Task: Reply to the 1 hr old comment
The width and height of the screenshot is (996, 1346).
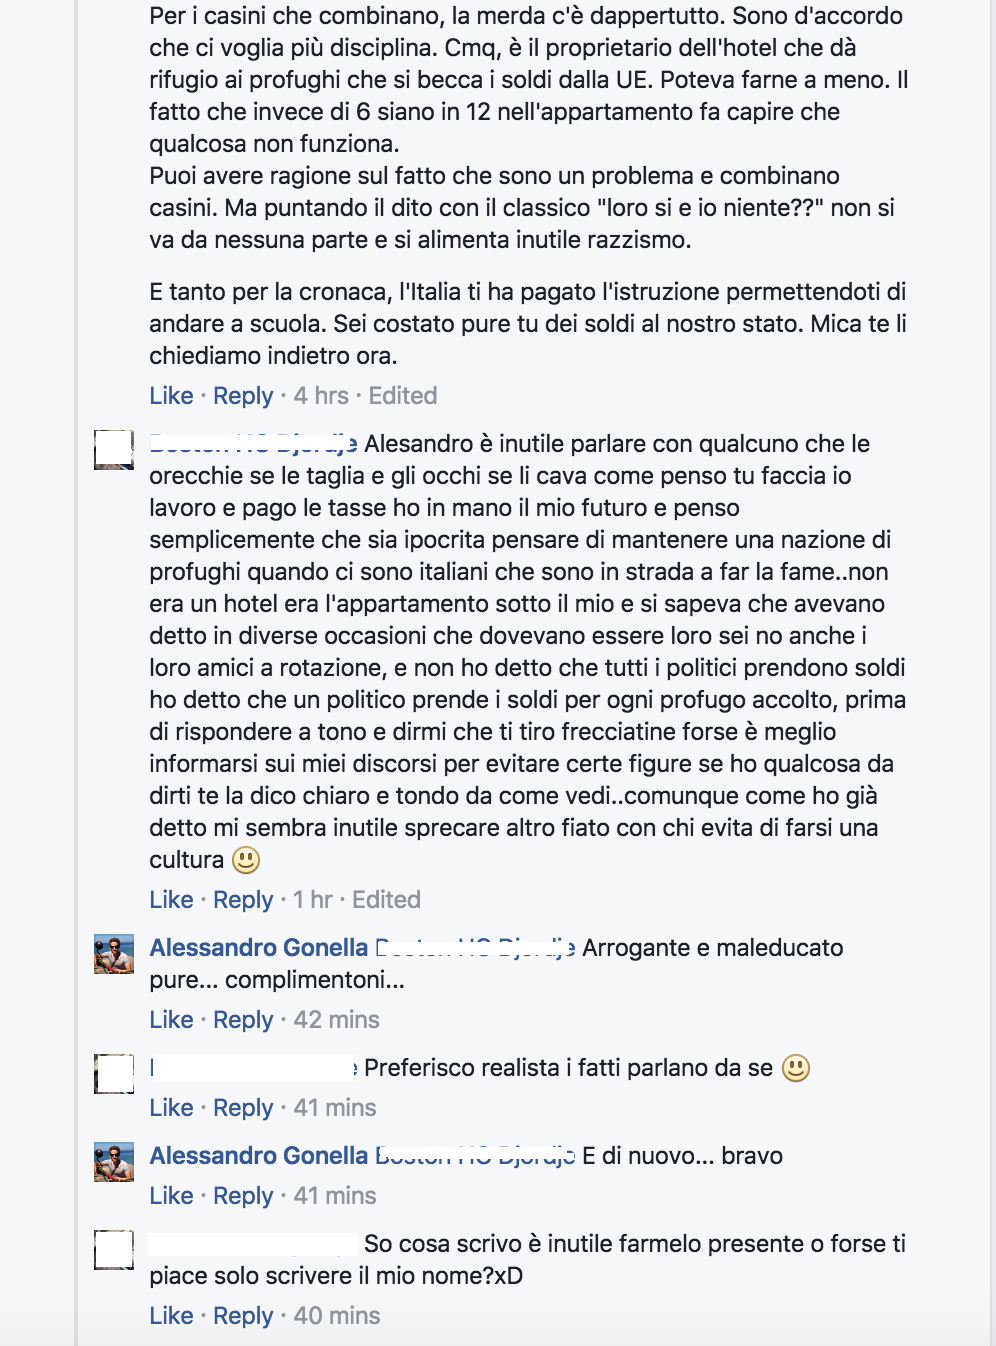Action: (243, 900)
